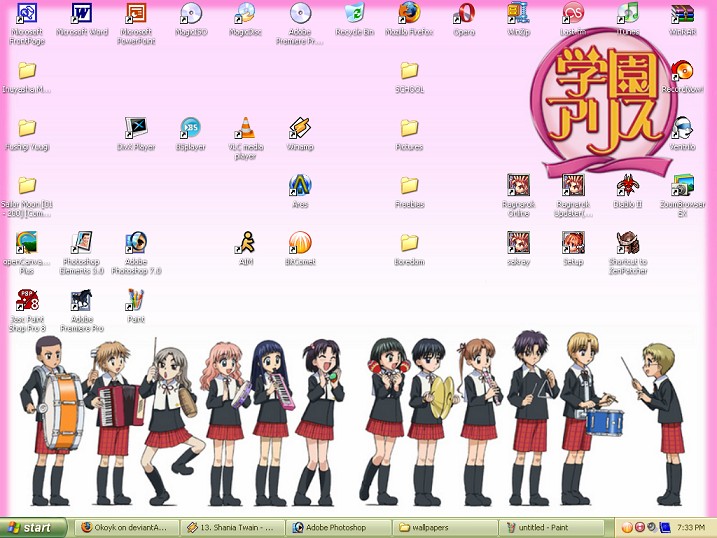Click the red round system tray icon
The height and width of the screenshot is (538, 717).
pyautogui.click(x=639, y=528)
